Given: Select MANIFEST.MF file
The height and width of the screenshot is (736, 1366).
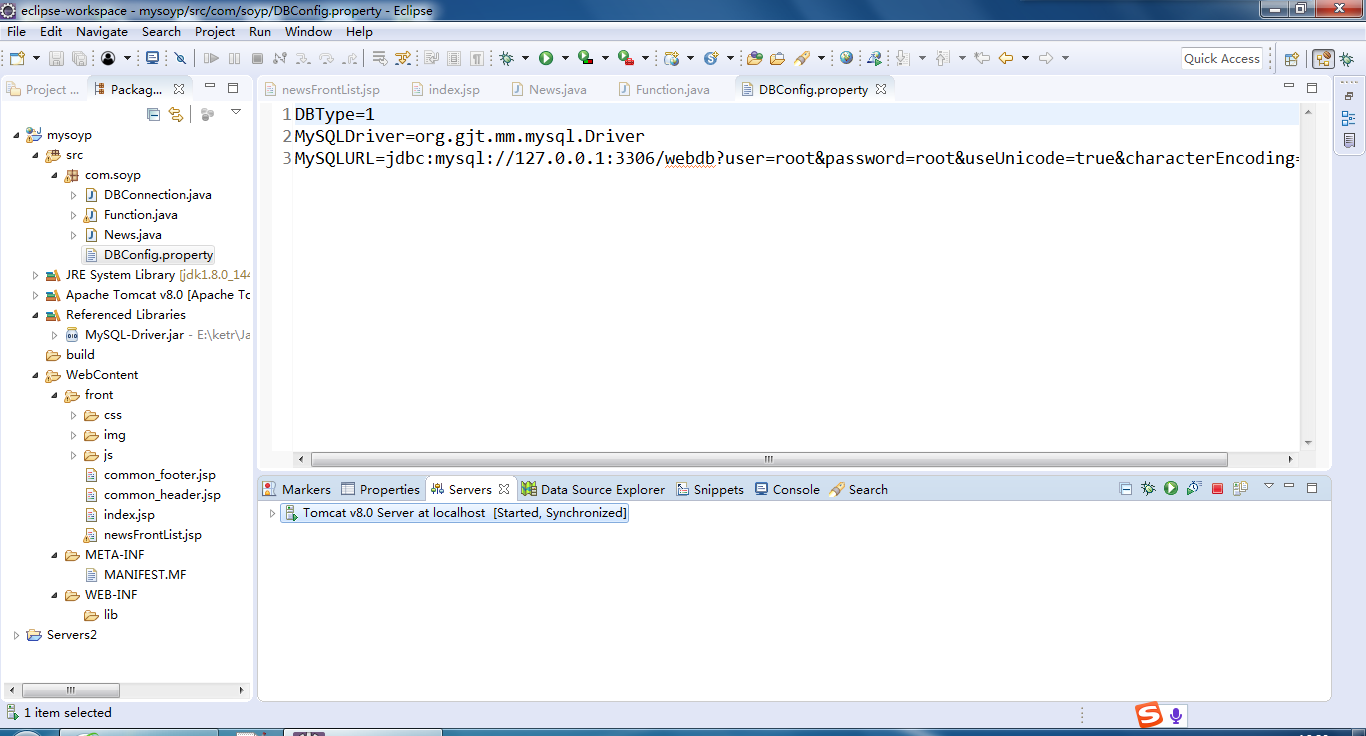Looking at the screenshot, I should pos(135,575).
